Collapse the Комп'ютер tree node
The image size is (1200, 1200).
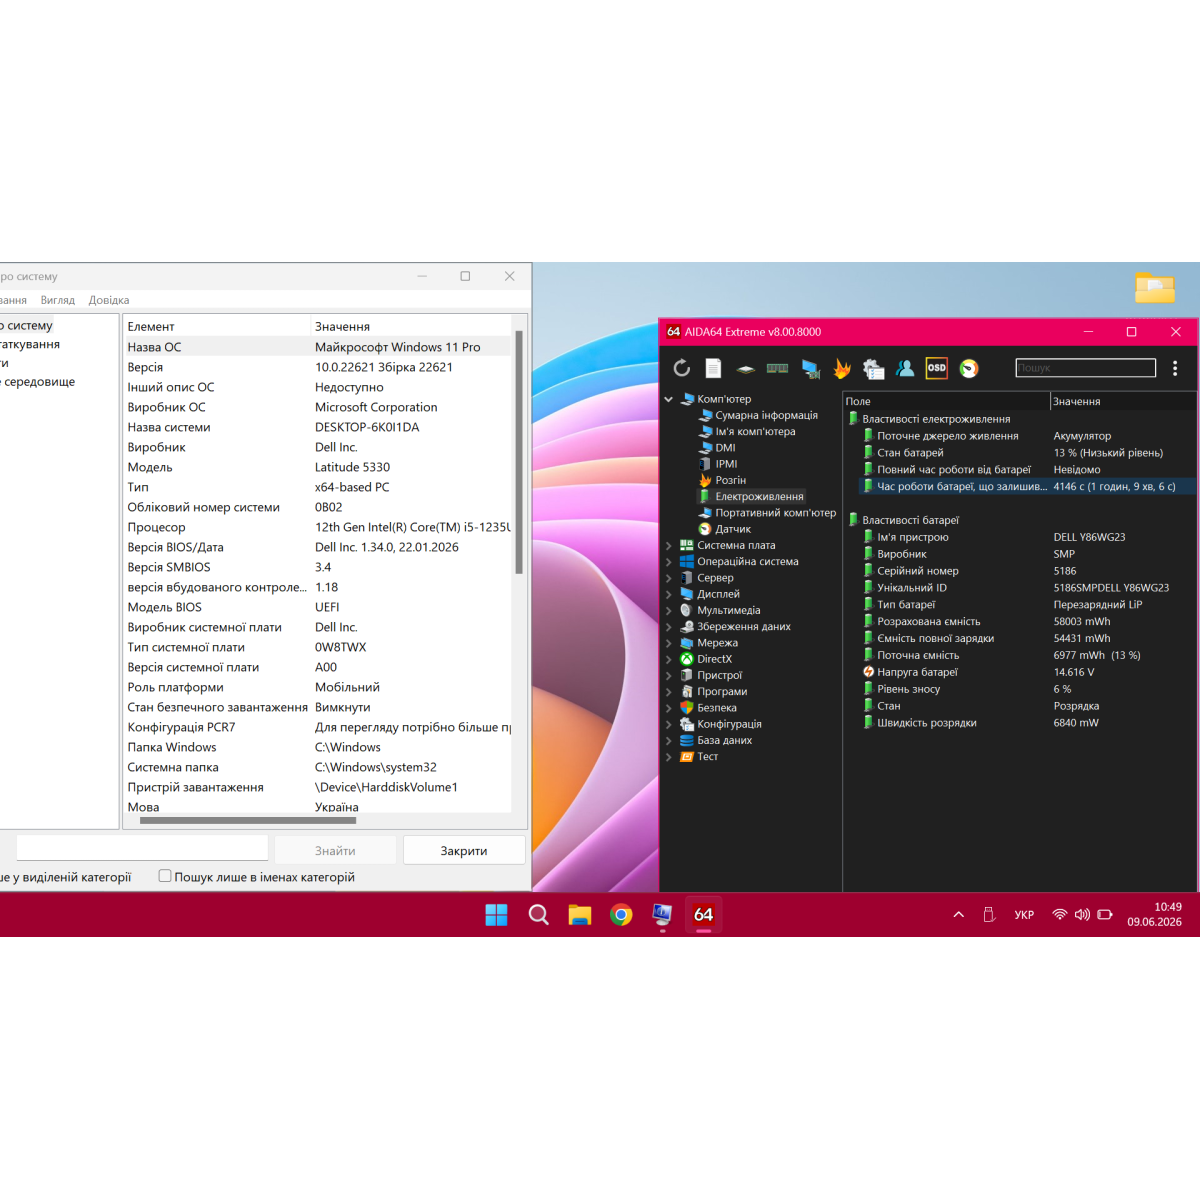[668, 399]
